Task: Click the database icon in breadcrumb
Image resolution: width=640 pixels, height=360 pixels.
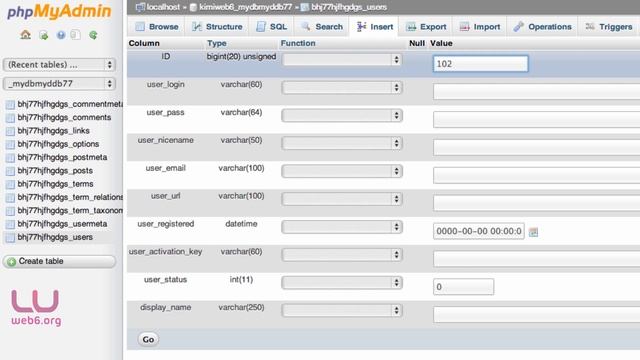Action: click(x=193, y=7)
